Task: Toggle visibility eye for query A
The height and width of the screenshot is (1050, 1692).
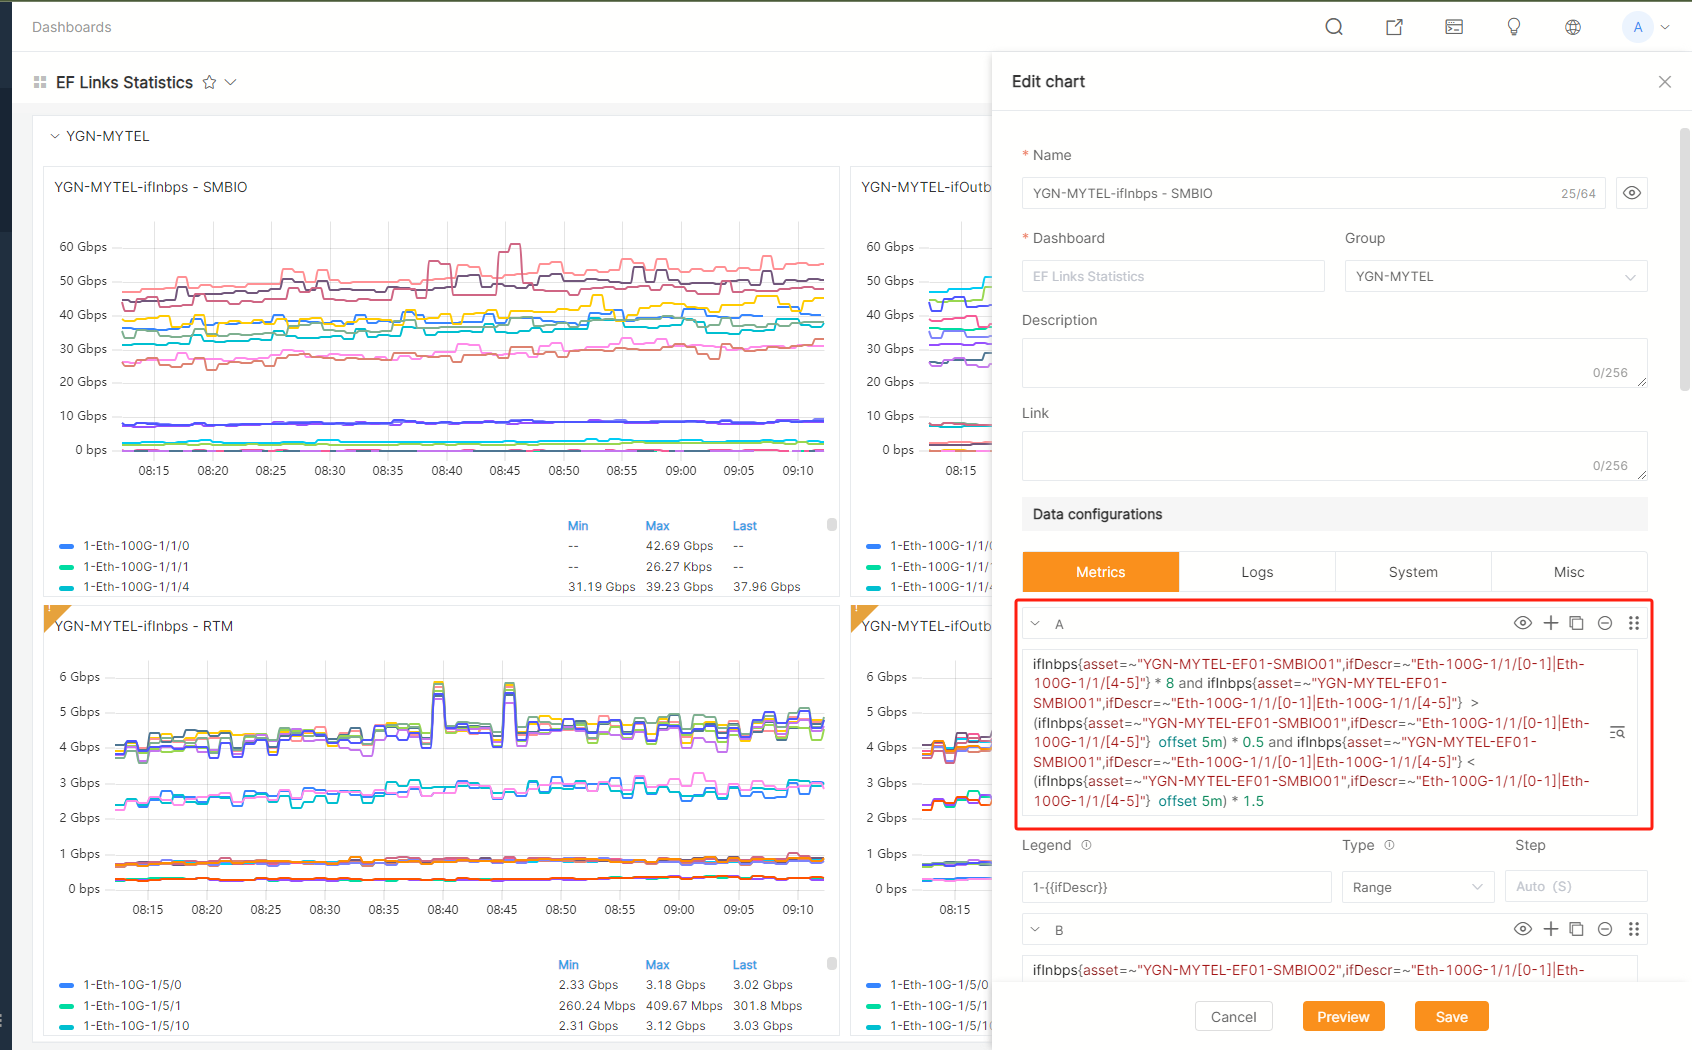Action: [x=1523, y=623]
